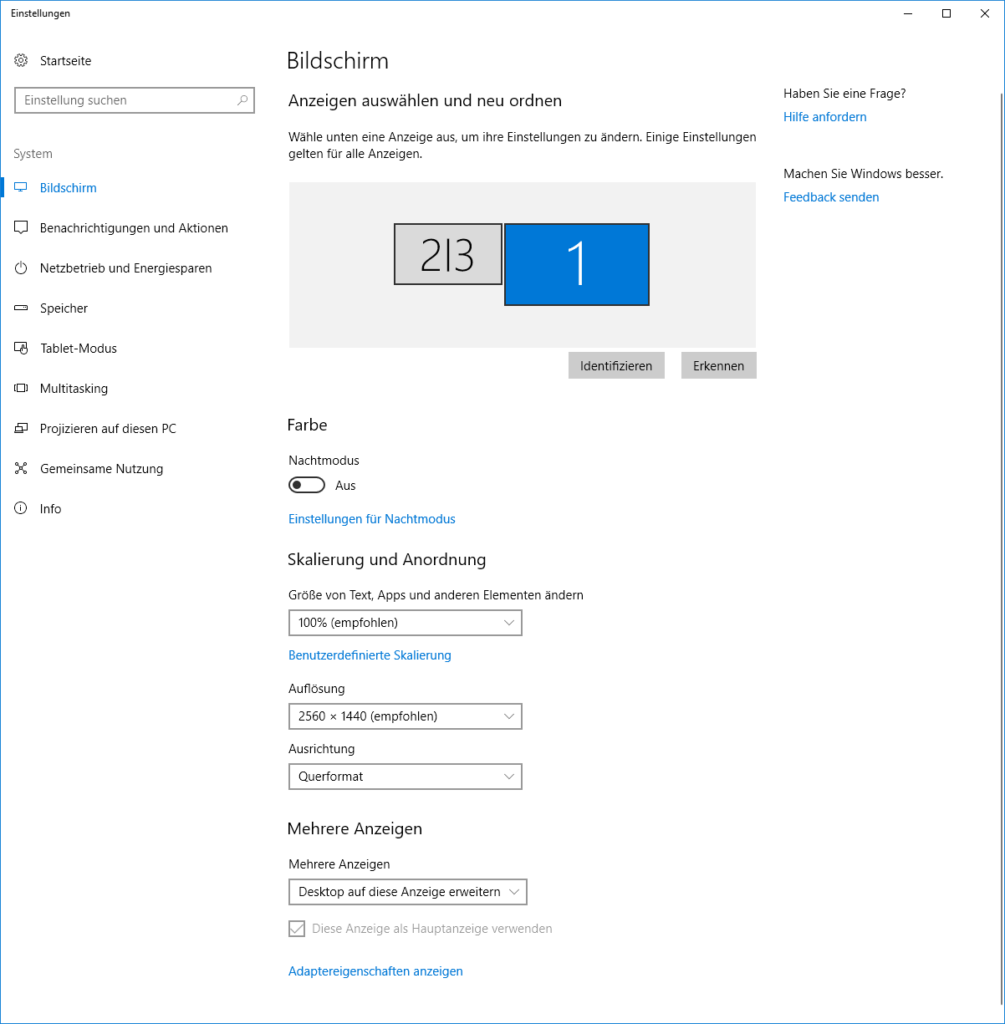Toggle the Nachtmodus switch on
The height and width of the screenshot is (1024, 1005).
coord(306,485)
